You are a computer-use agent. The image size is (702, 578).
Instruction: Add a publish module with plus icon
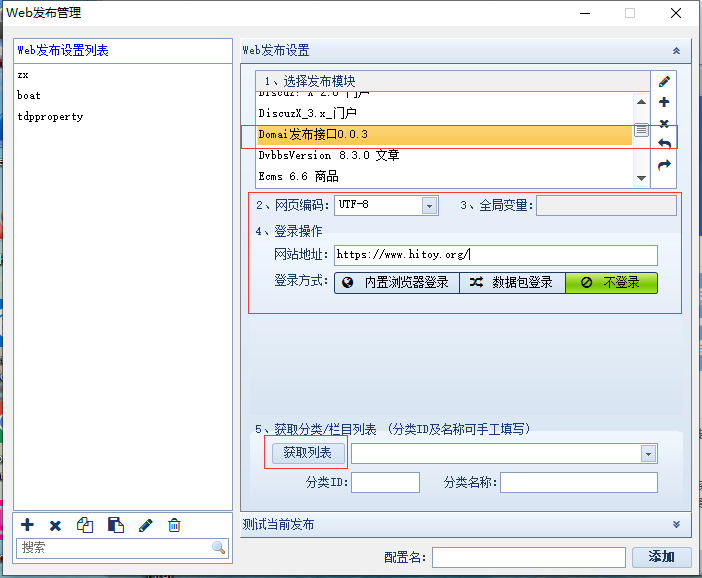[x=664, y=102]
